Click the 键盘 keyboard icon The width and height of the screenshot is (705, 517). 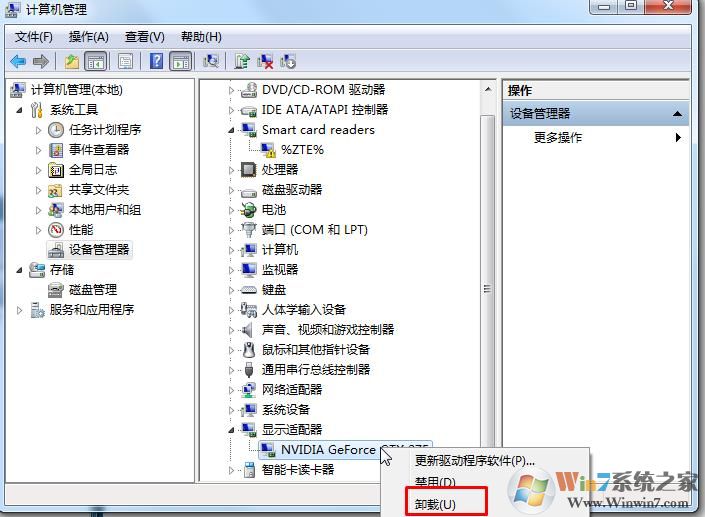tap(248, 290)
